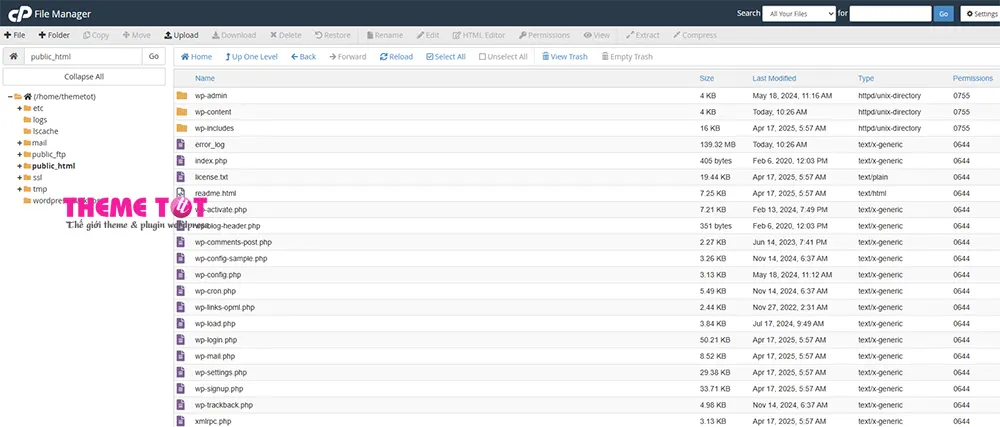Screen dimensions: 1000x427
Task: Click the wp-admin folder icon
Action: (x=182, y=96)
